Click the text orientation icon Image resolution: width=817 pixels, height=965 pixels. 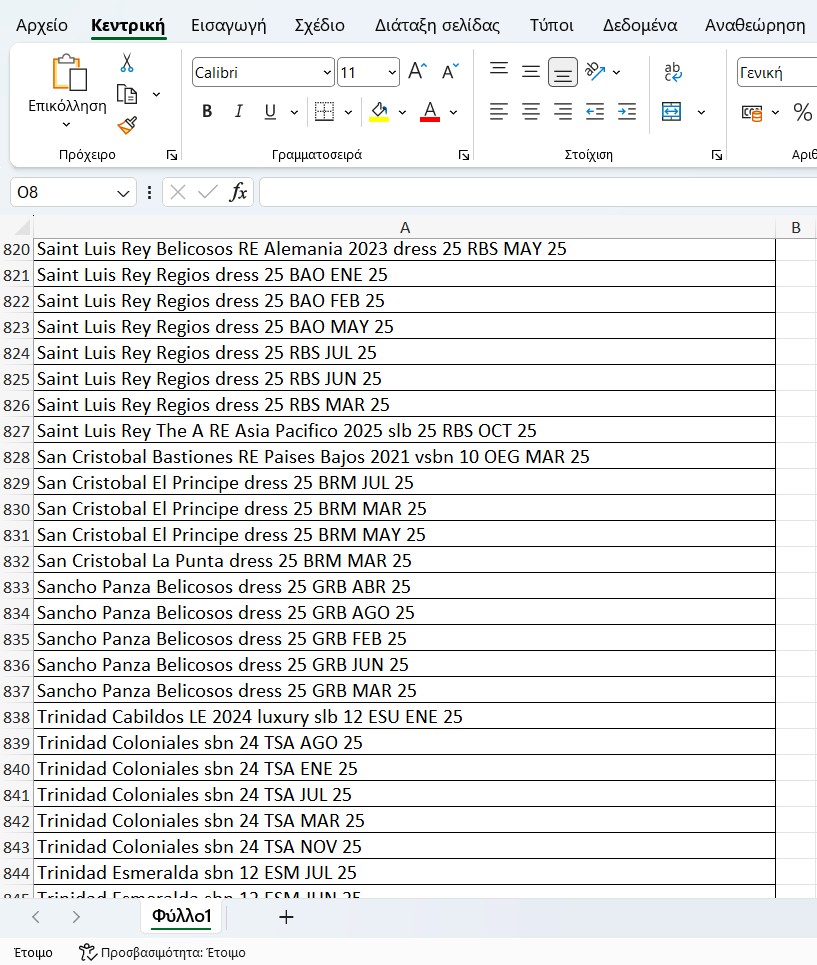(596, 72)
